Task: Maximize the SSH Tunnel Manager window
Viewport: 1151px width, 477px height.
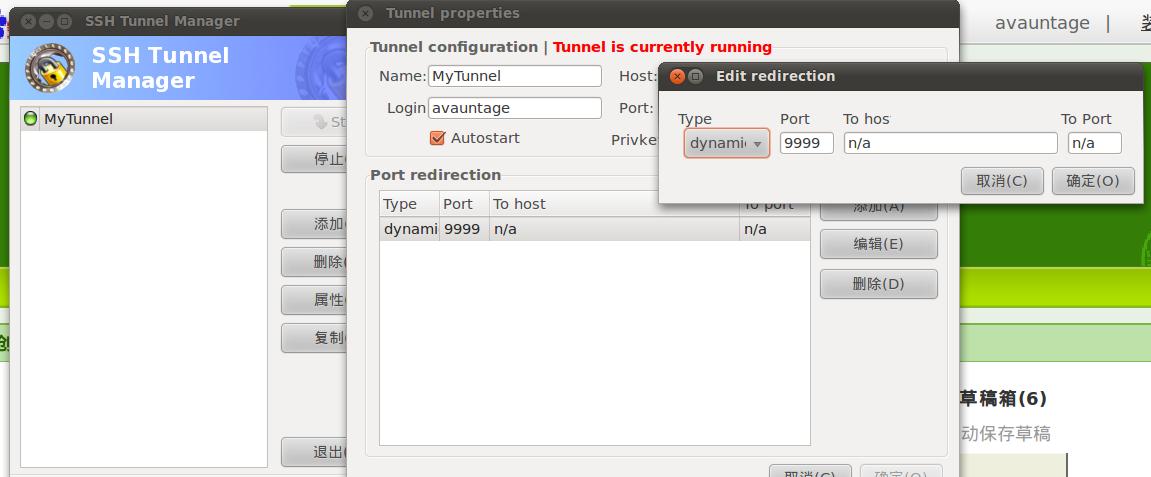Action: coord(64,21)
